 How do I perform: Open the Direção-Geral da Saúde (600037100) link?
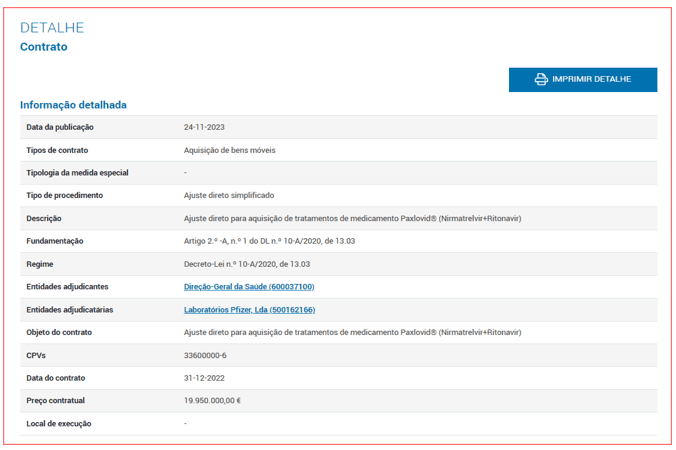[249, 287]
